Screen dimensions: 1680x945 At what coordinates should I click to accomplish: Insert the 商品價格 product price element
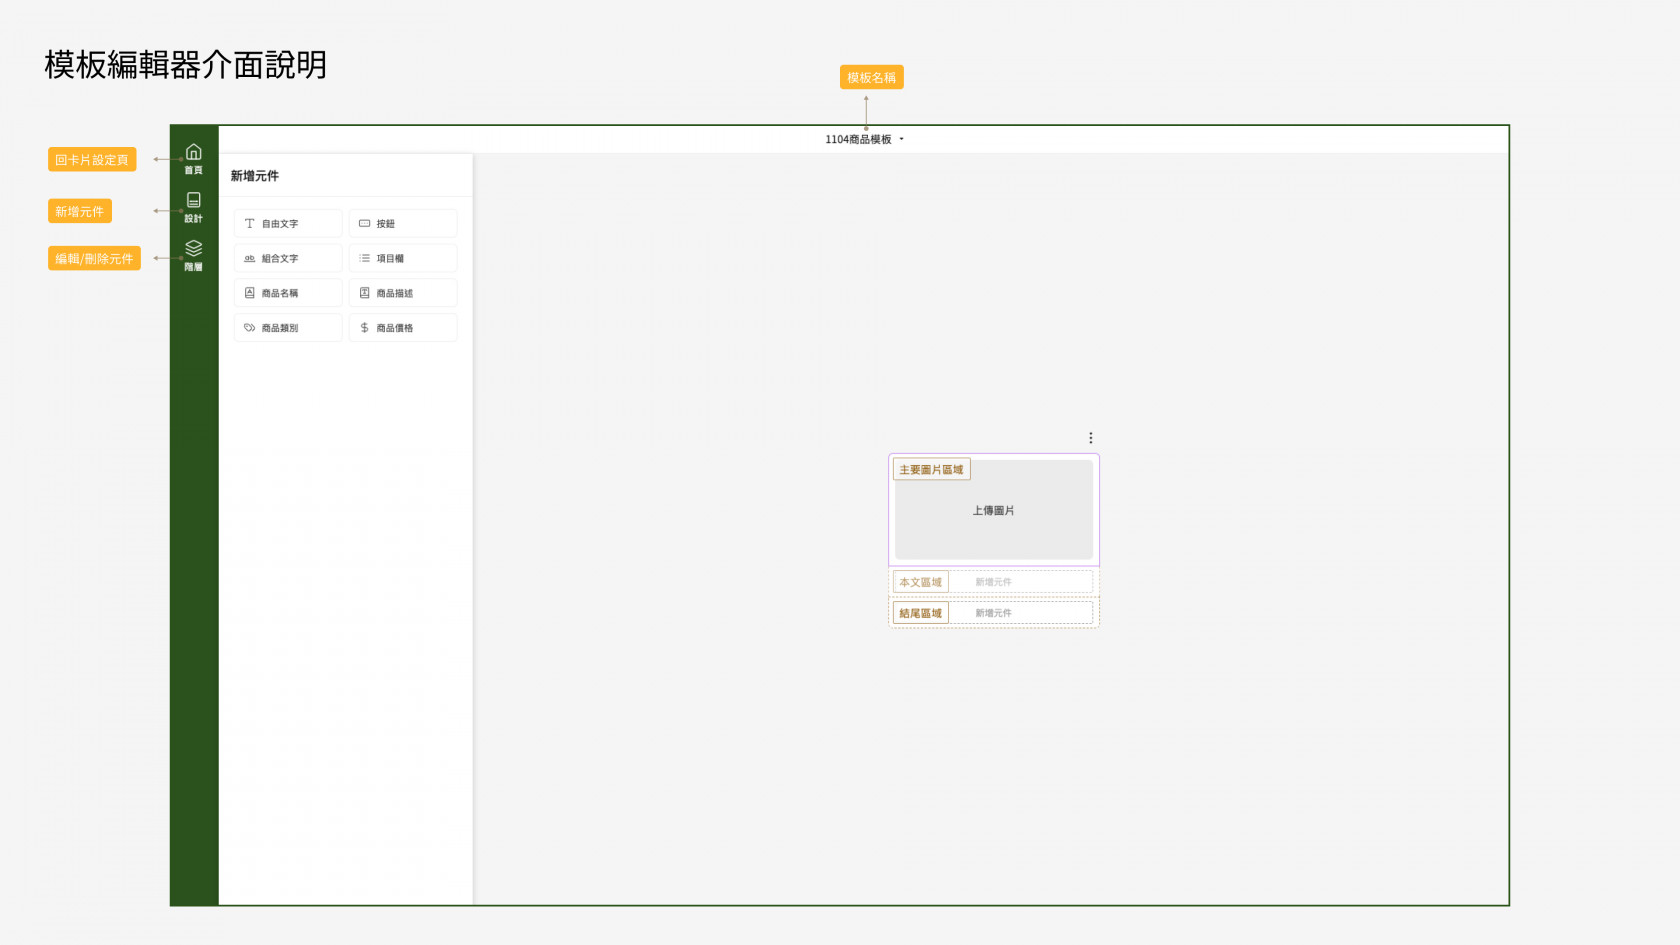tap(402, 328)
